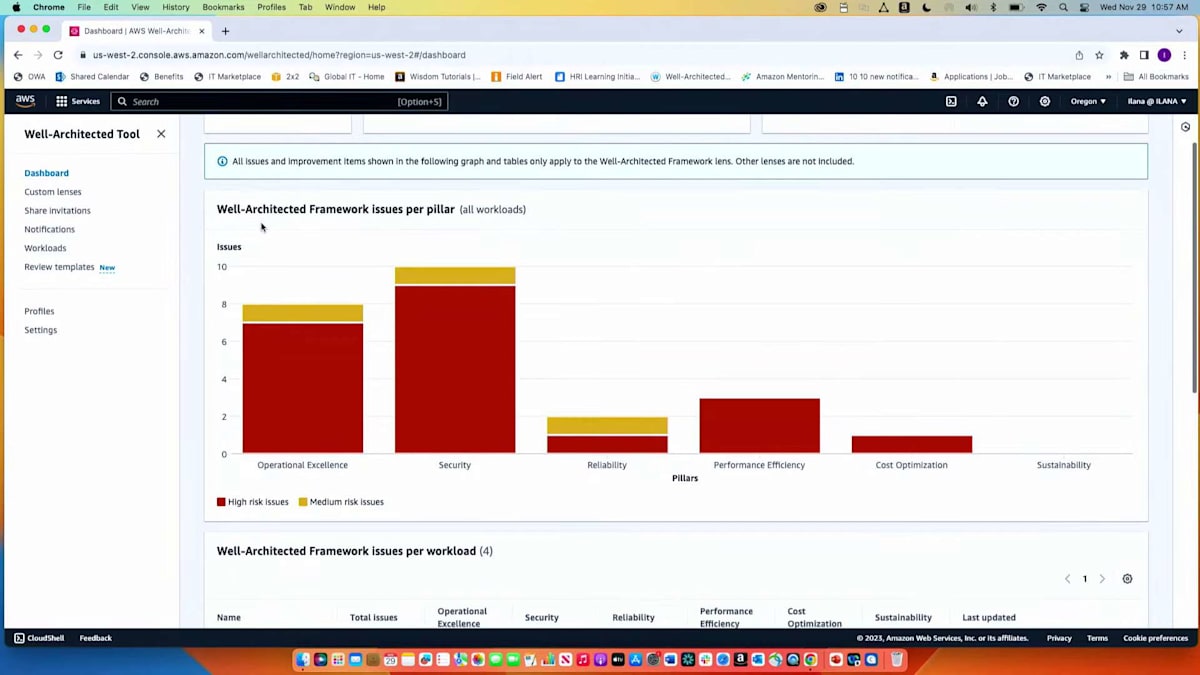Screen dimensions: 1200x675
Task: Open Trash in the Dock
Action: click(x=897, y=660)
